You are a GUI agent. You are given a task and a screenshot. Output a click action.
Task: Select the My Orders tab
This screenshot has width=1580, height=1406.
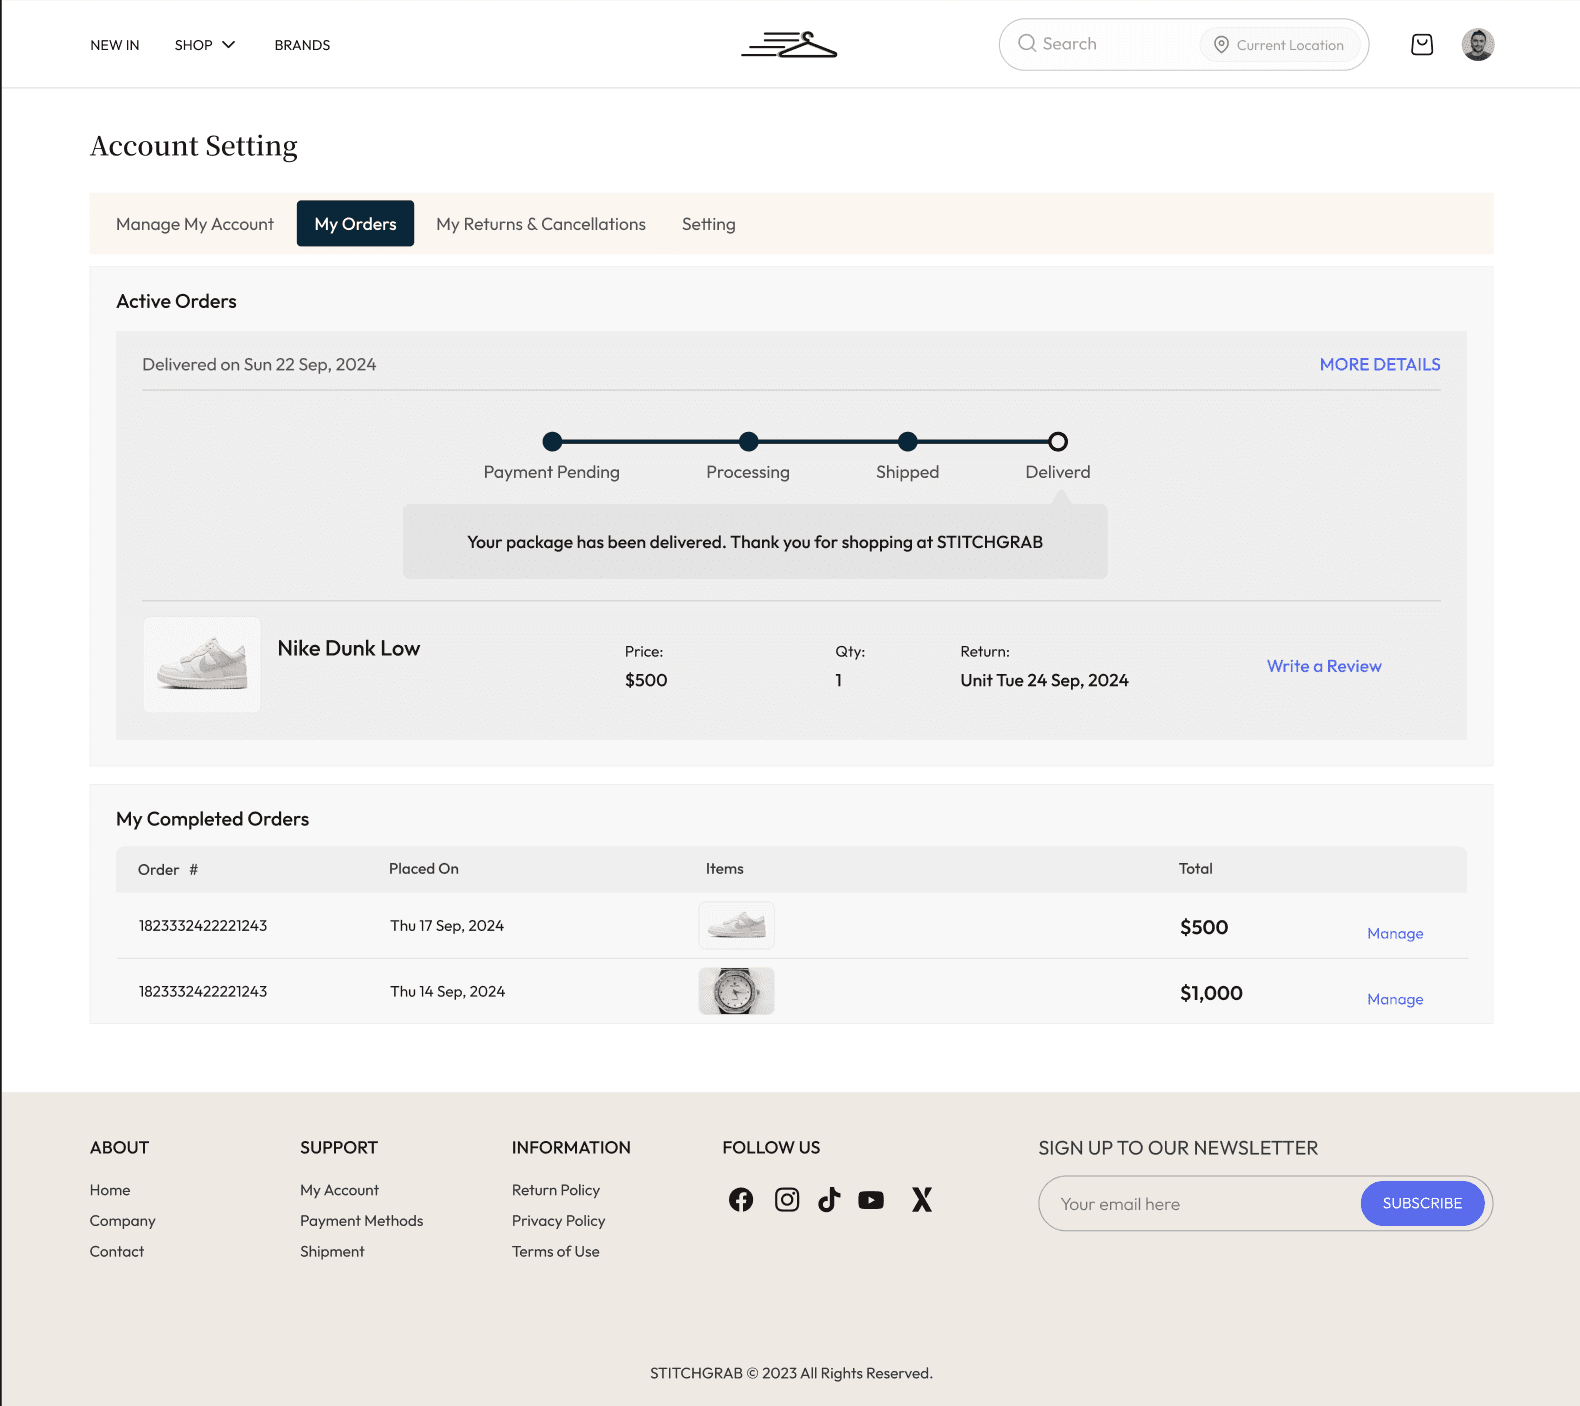click(355, 224)
